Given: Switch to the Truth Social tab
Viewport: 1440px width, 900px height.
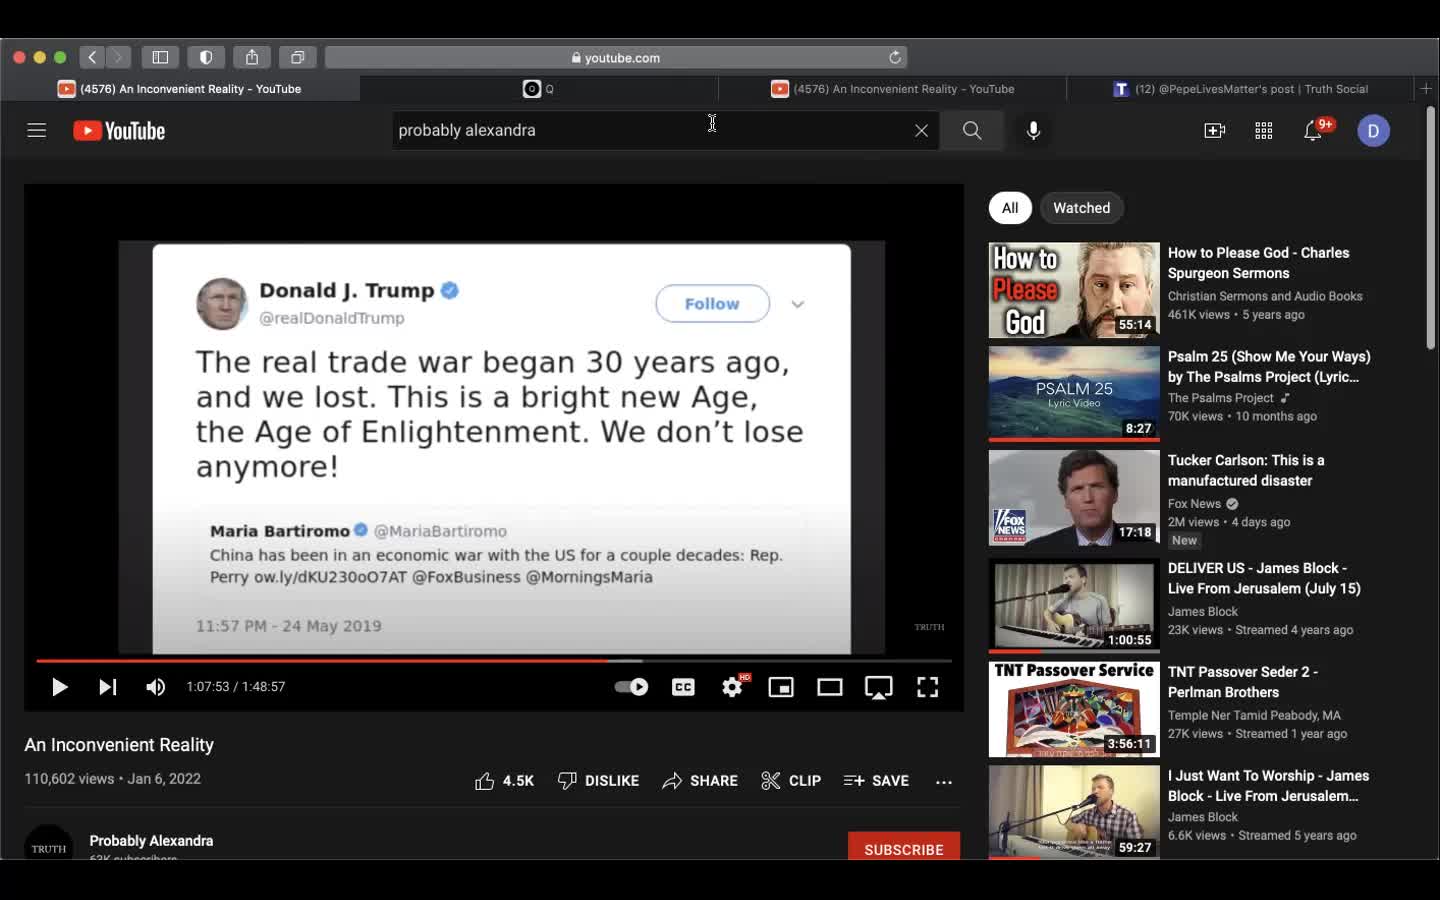Looking at the screenshot, I should point(1240,89).
